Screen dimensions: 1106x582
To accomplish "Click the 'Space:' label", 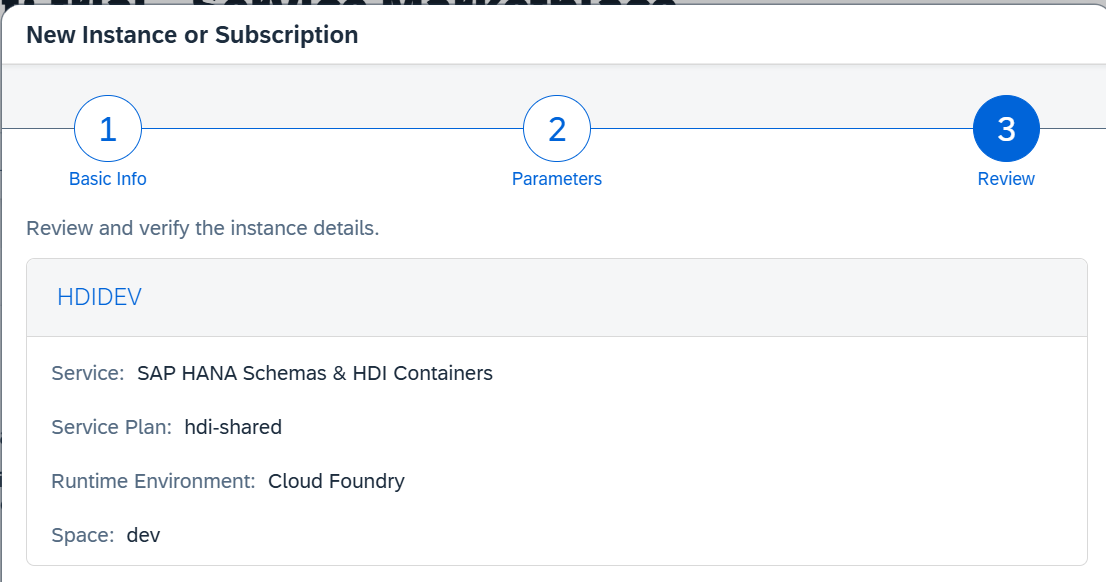I will 83,535.
